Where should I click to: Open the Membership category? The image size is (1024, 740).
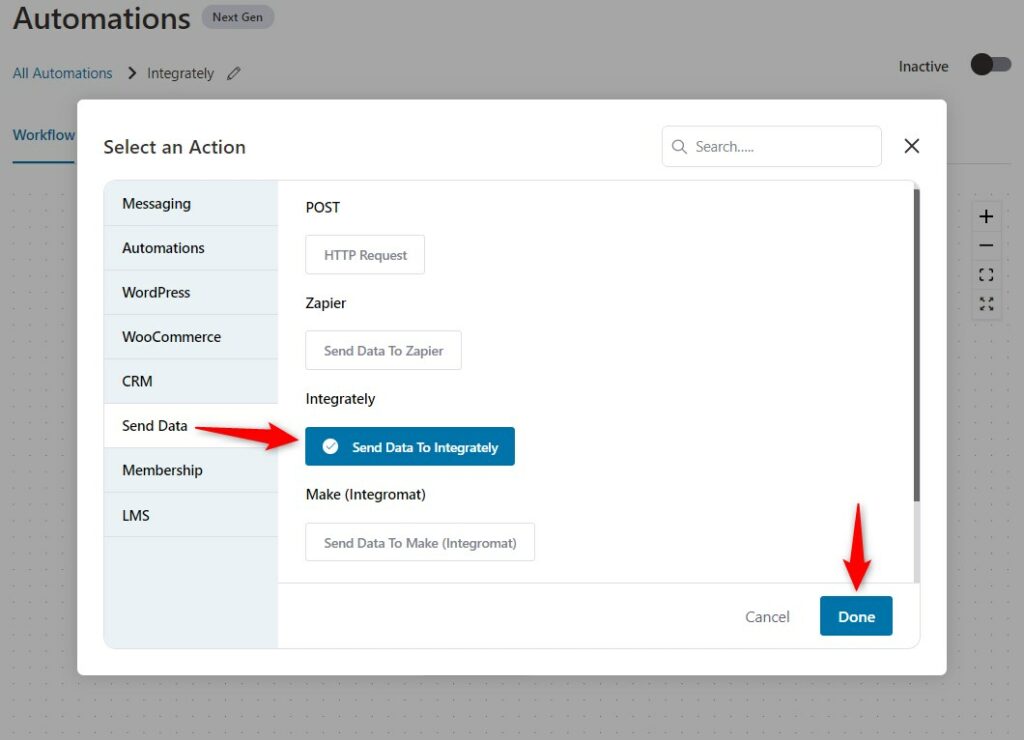point(191,470)
